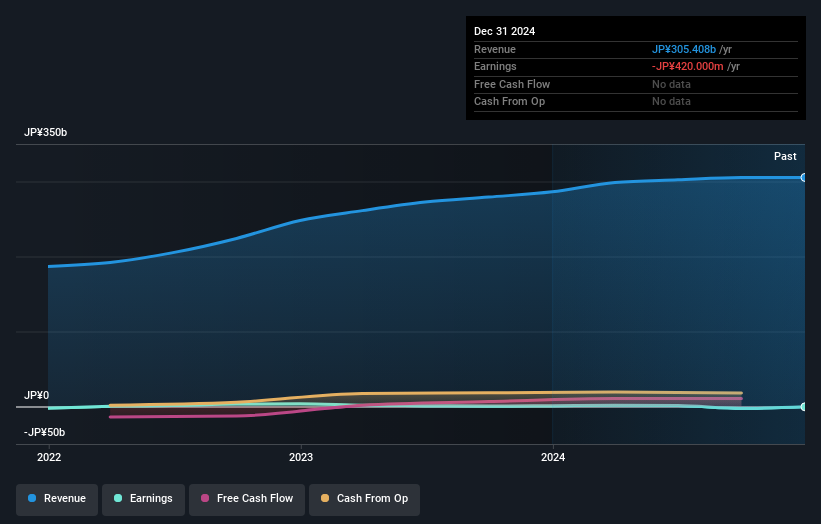This screenshot has width=821, height=524.
Task: Click the JP¥350b y-axis label
Action: pos(46,132)
